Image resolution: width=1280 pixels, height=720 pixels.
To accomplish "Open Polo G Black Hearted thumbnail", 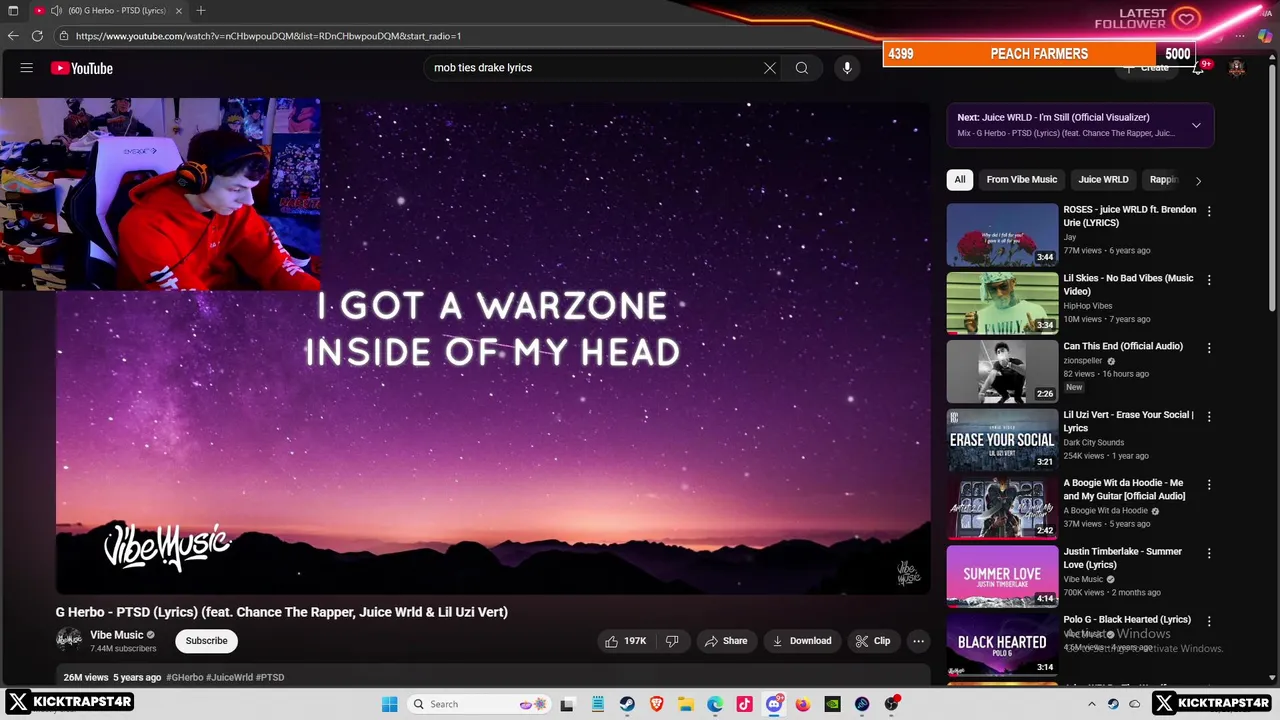I will pos(1002,645).
